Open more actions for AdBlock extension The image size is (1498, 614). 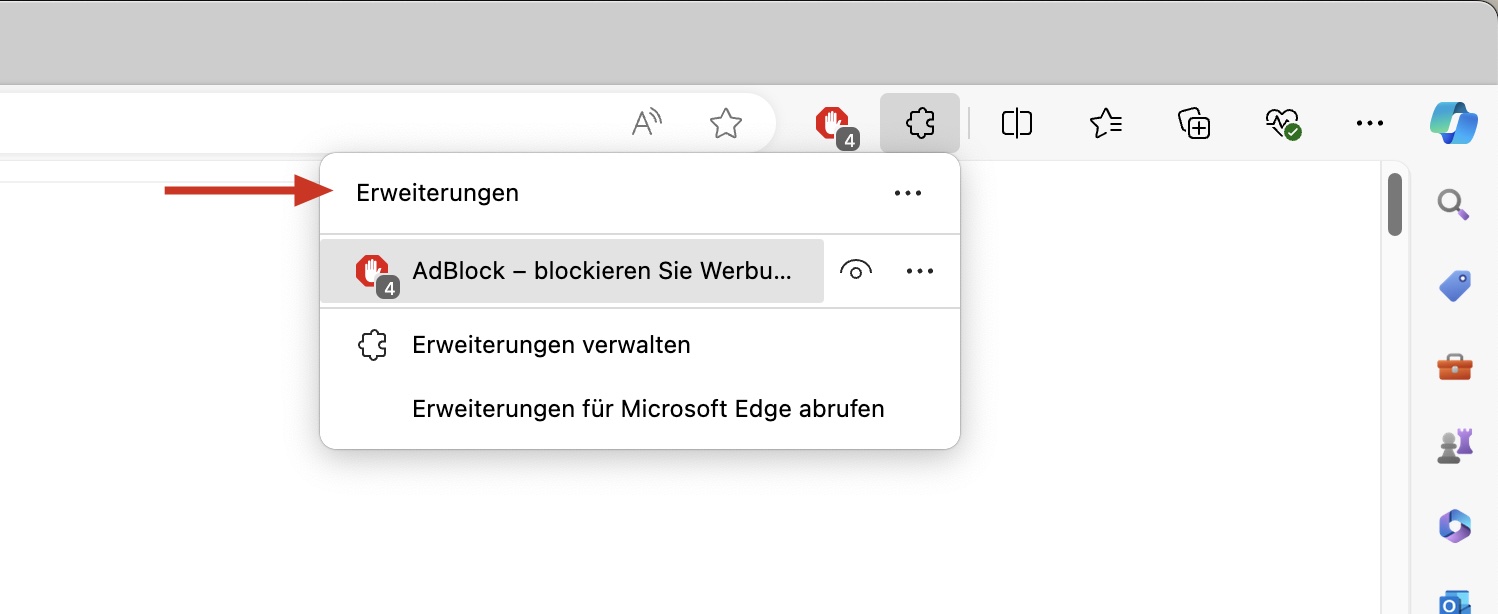919,270
